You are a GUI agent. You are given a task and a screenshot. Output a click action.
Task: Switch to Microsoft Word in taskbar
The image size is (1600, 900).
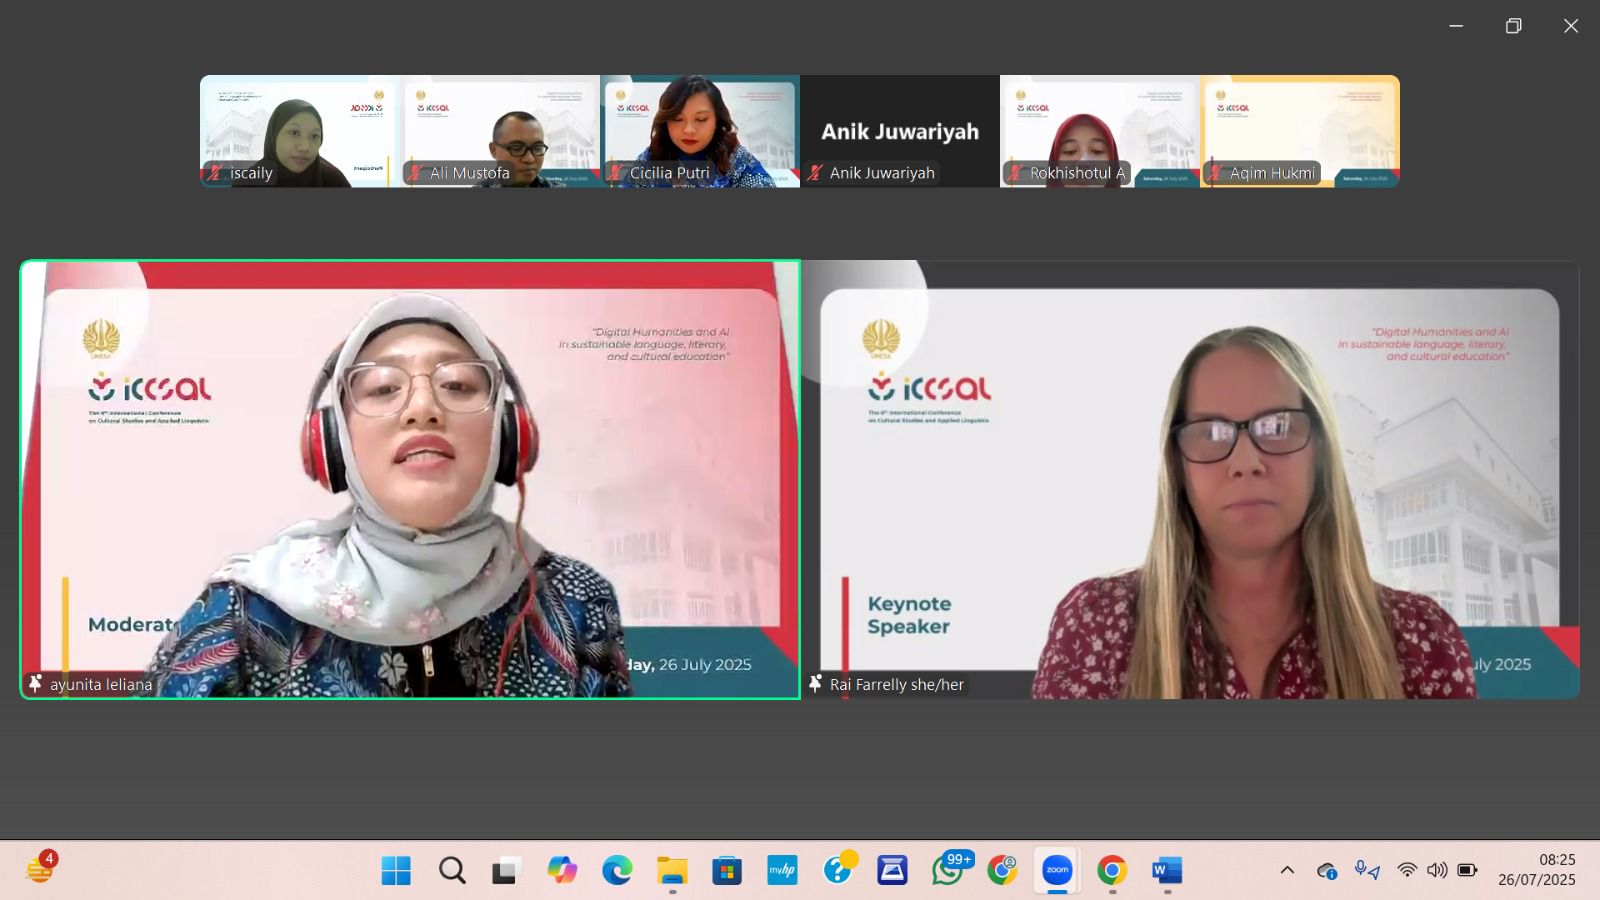coord(1167,871)
